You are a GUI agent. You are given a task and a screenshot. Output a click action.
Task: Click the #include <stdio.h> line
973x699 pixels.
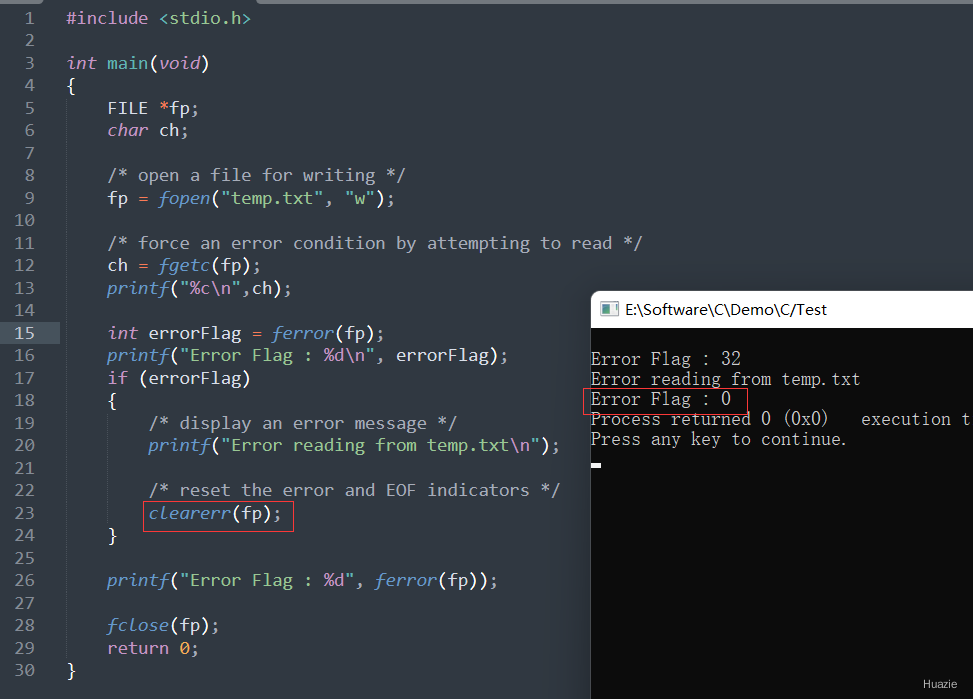click(x=159, y=19)
